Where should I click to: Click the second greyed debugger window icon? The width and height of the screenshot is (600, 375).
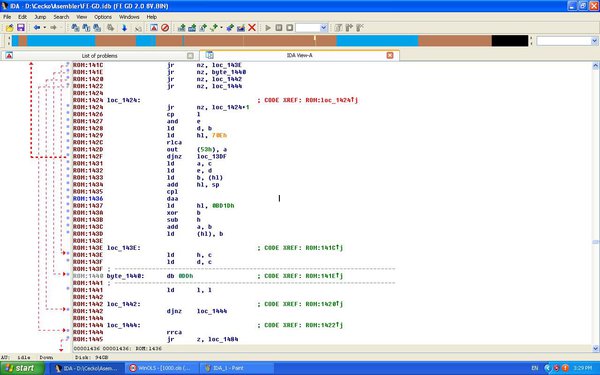[x=349, y=28]
